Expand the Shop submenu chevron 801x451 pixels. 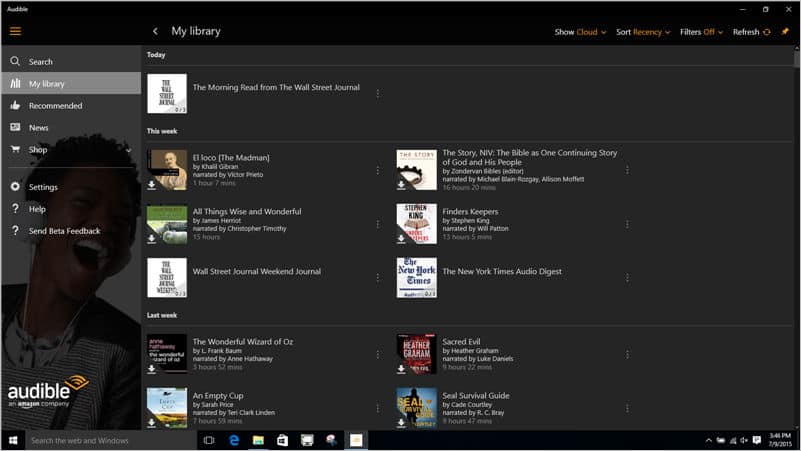(x=129, y=150)
